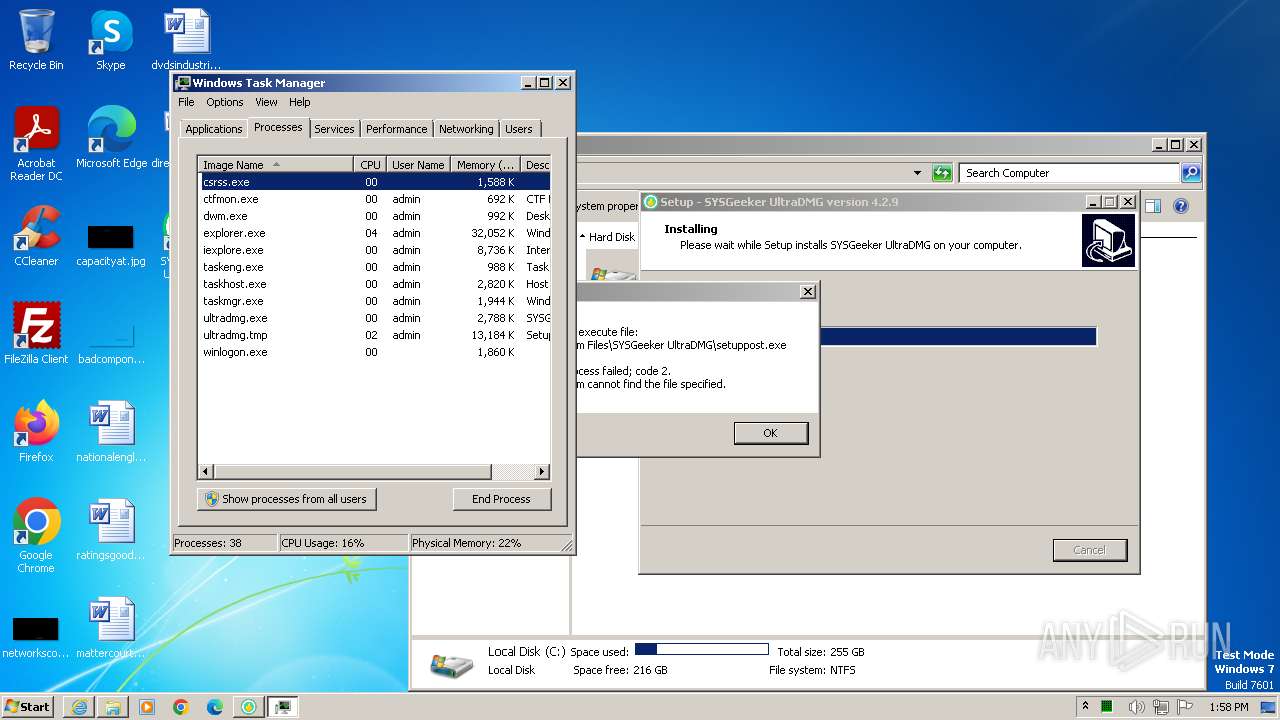Sort processes by Memory column
Image resolution: width=1280 pixels, height=720 pixels.
pyautogui.click(x=485, y=165)
